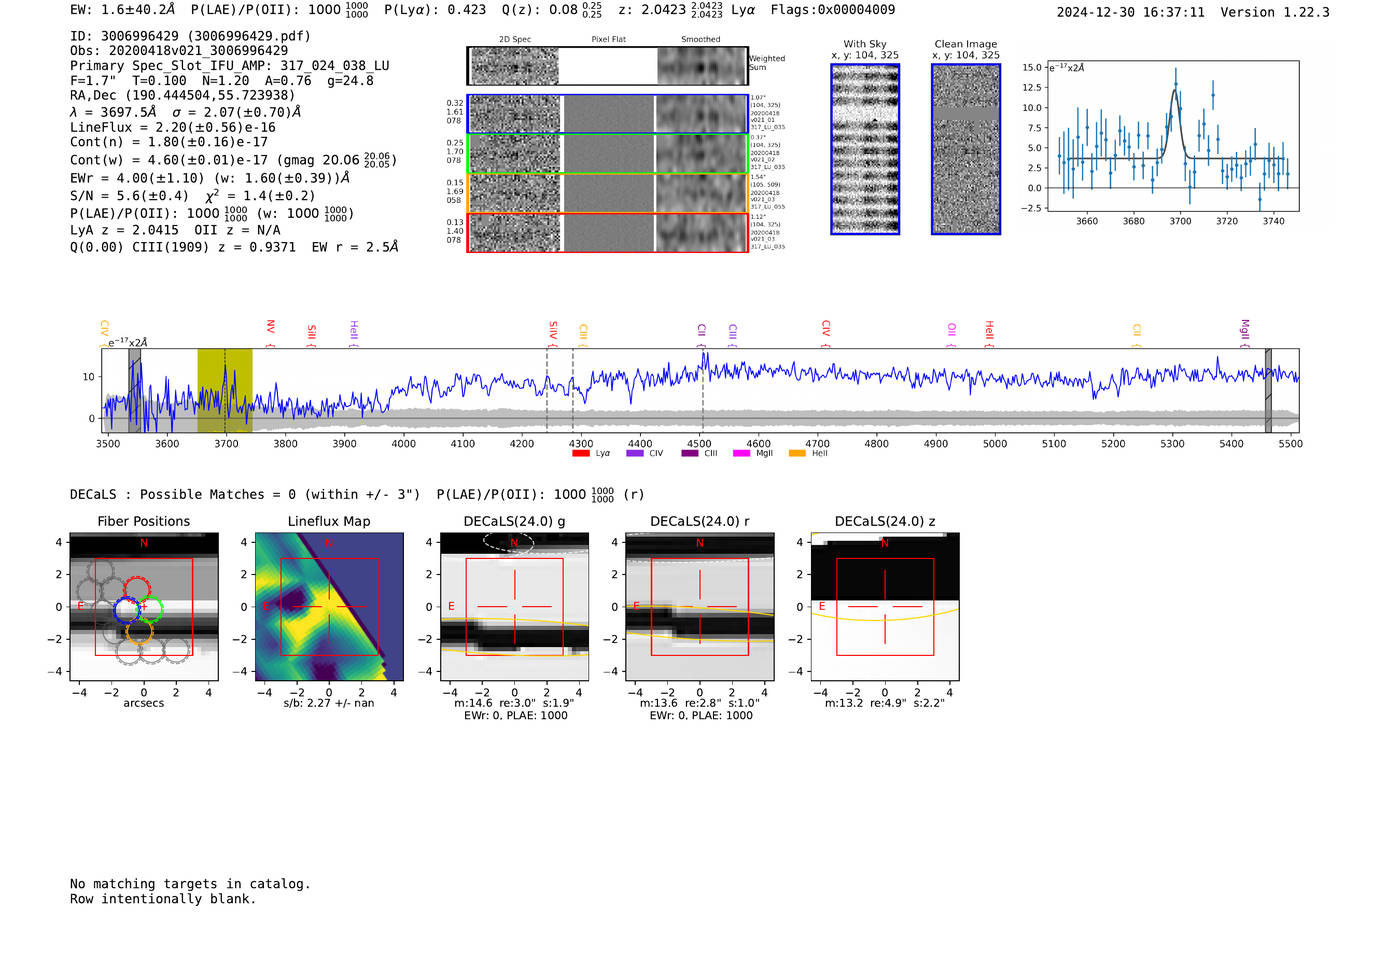The width and height of the screenshot is (1400, 953).
Task: Click the dashed line marker near 4500
Action: tap(703, 390)
